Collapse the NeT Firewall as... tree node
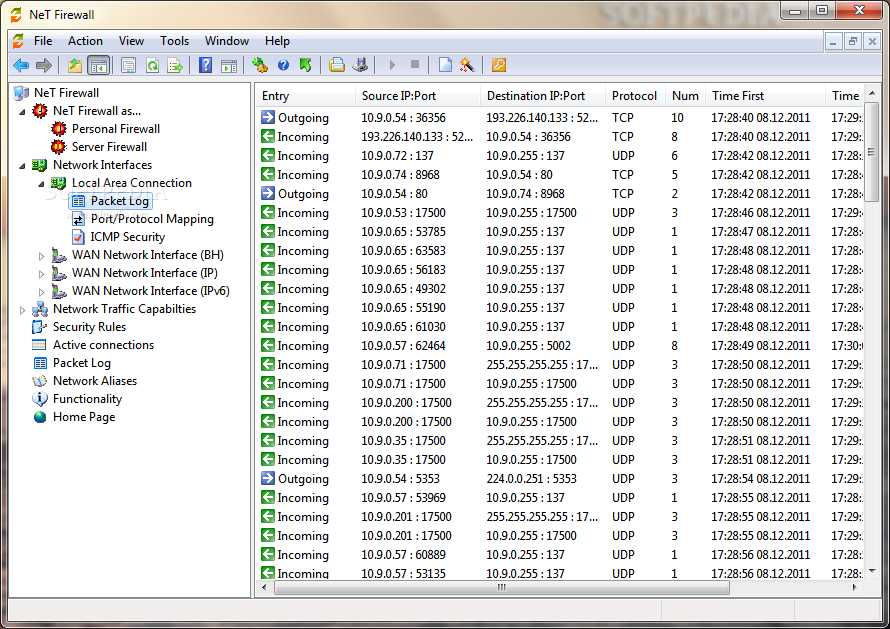890x629 pixels. click(x=22, y=112)
